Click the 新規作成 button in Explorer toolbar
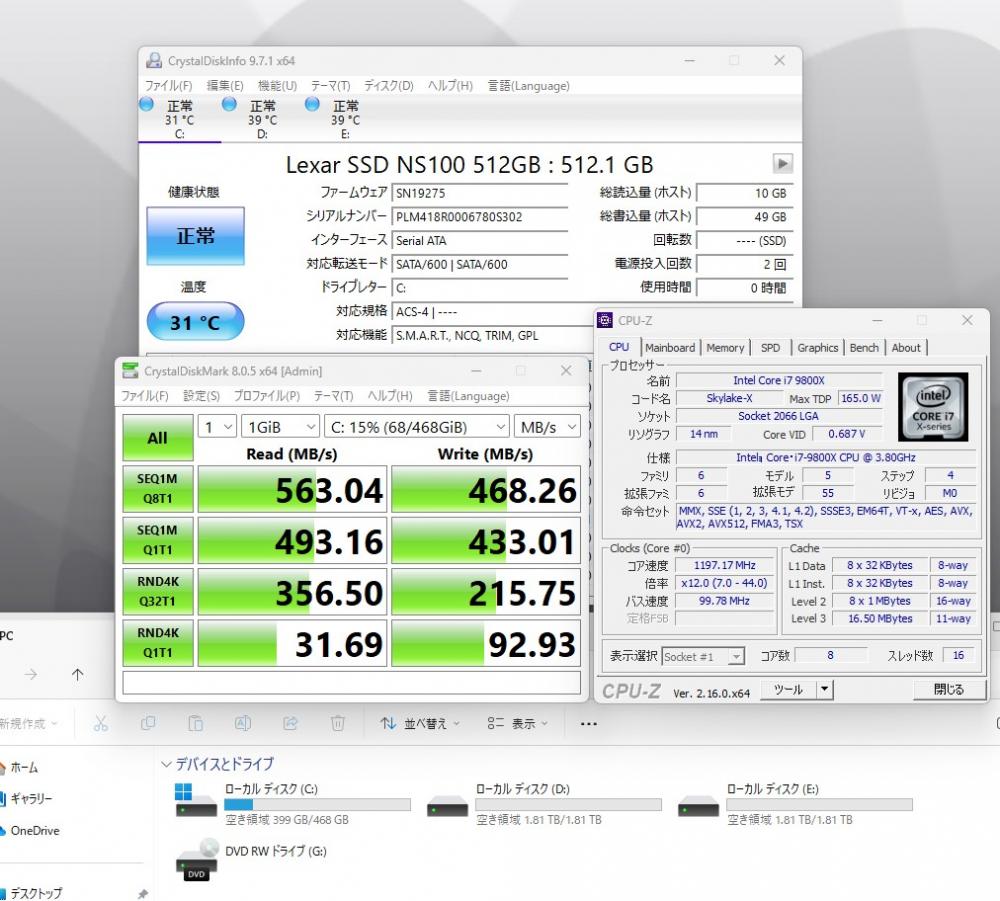 tap(29, 723)
